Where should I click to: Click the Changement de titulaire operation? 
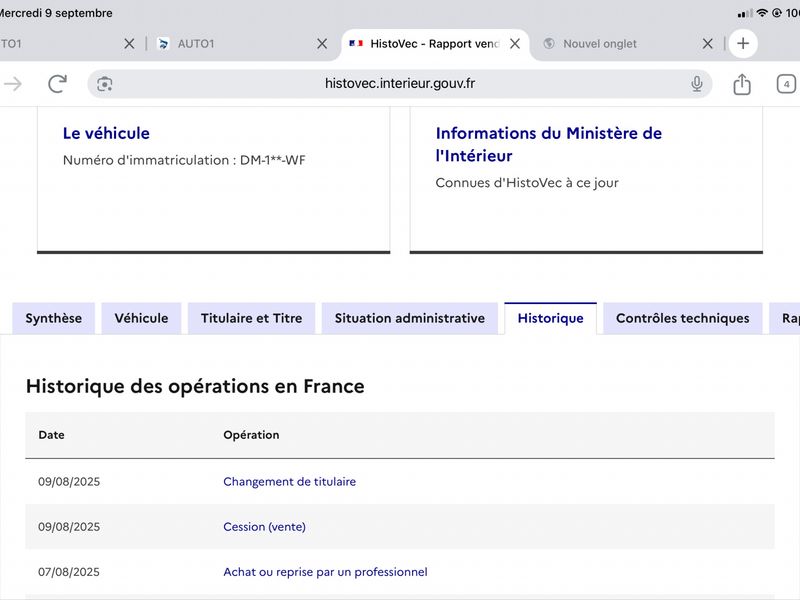click(x=289, y=482)
